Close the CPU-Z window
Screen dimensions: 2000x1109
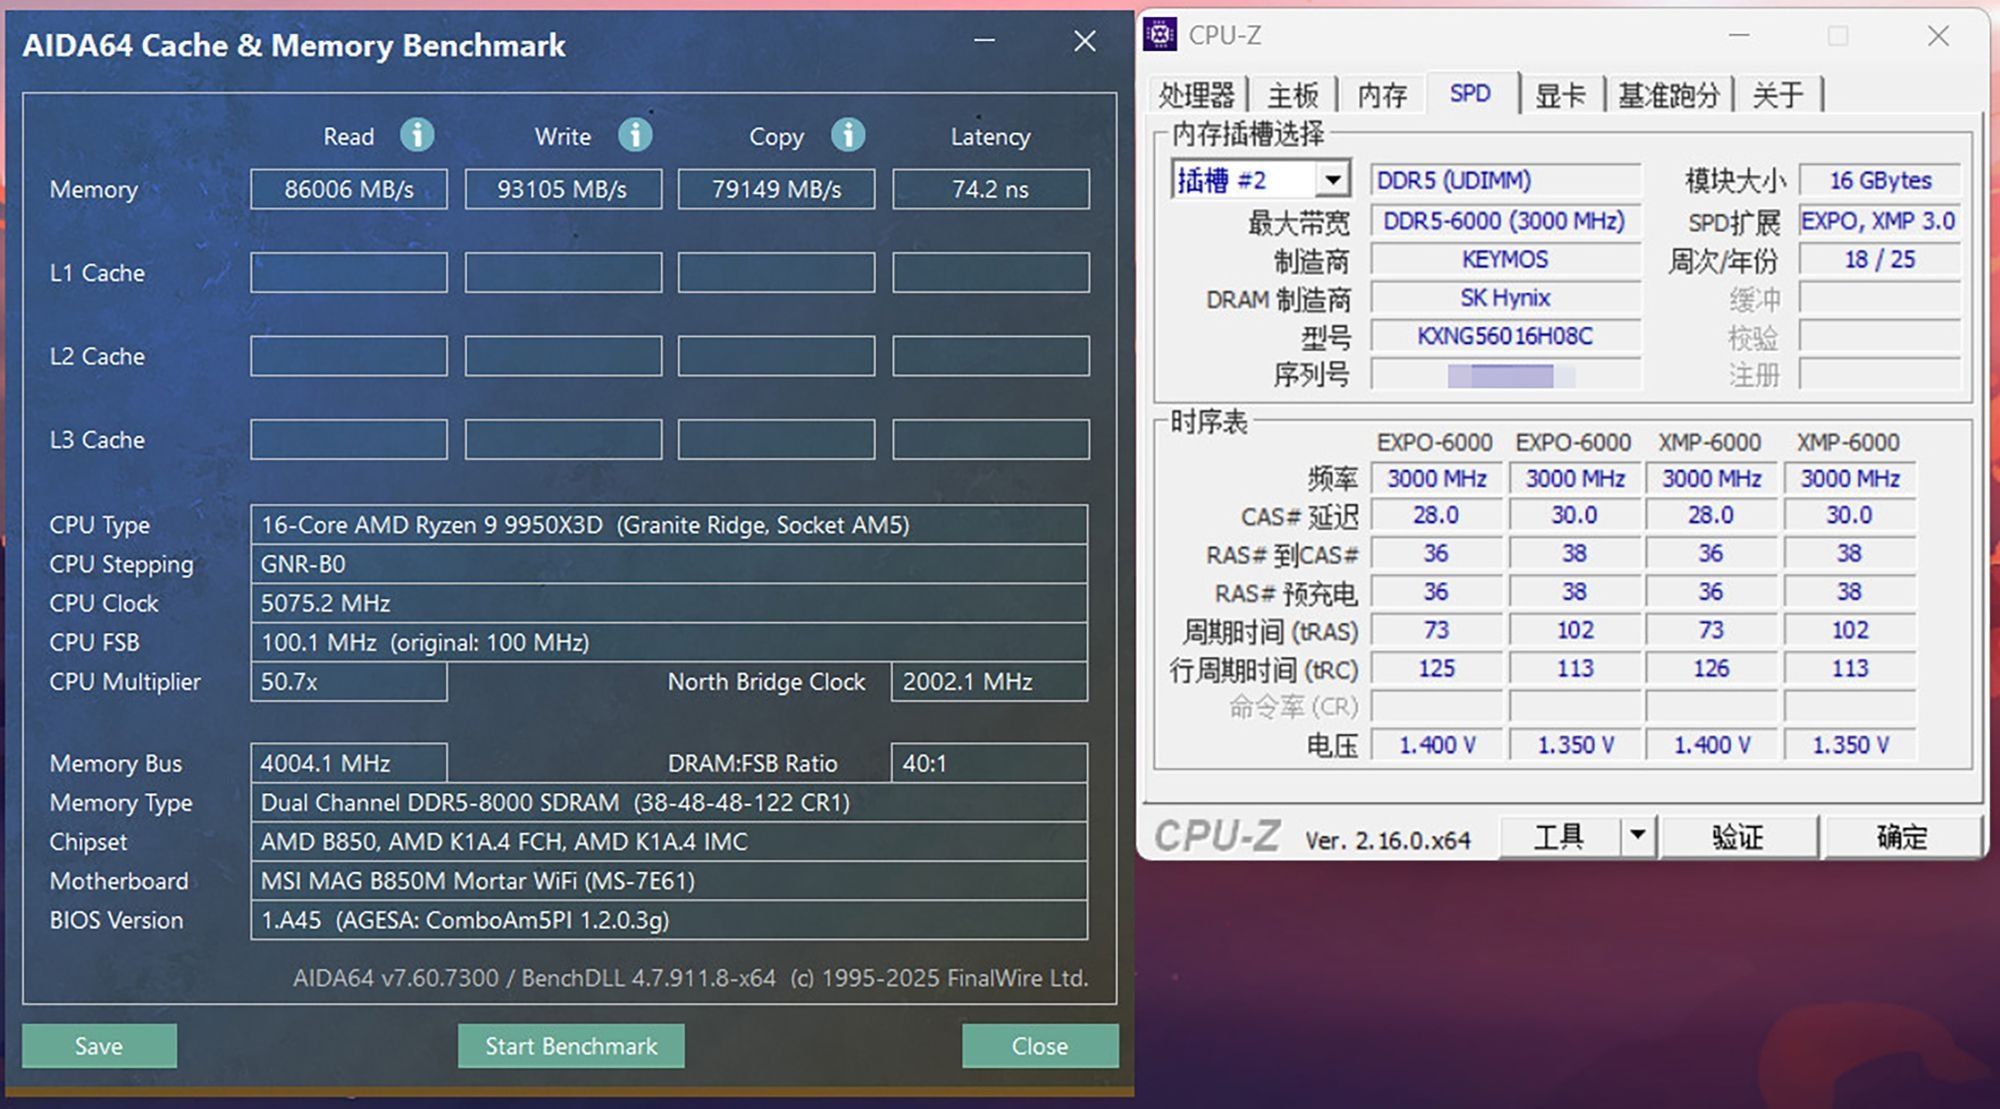pos(1938,36)
